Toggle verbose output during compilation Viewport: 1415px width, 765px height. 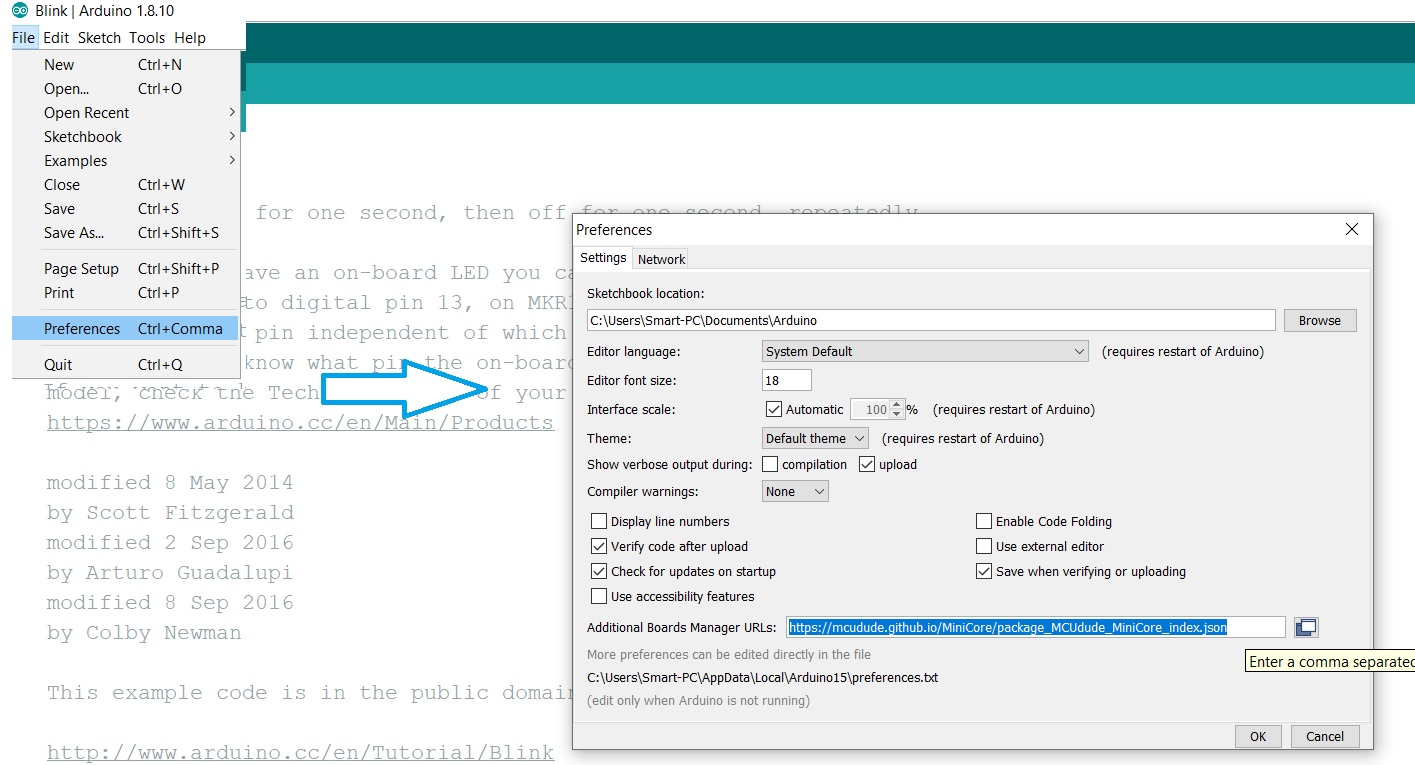point(770,464)
